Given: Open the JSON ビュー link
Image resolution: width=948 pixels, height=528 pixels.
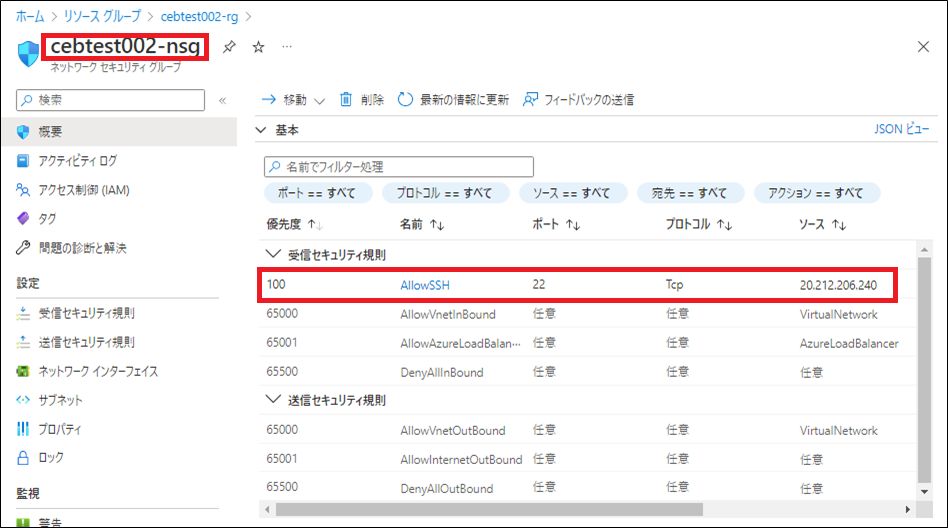Looking at the screenshot, I should pos(901,129).
